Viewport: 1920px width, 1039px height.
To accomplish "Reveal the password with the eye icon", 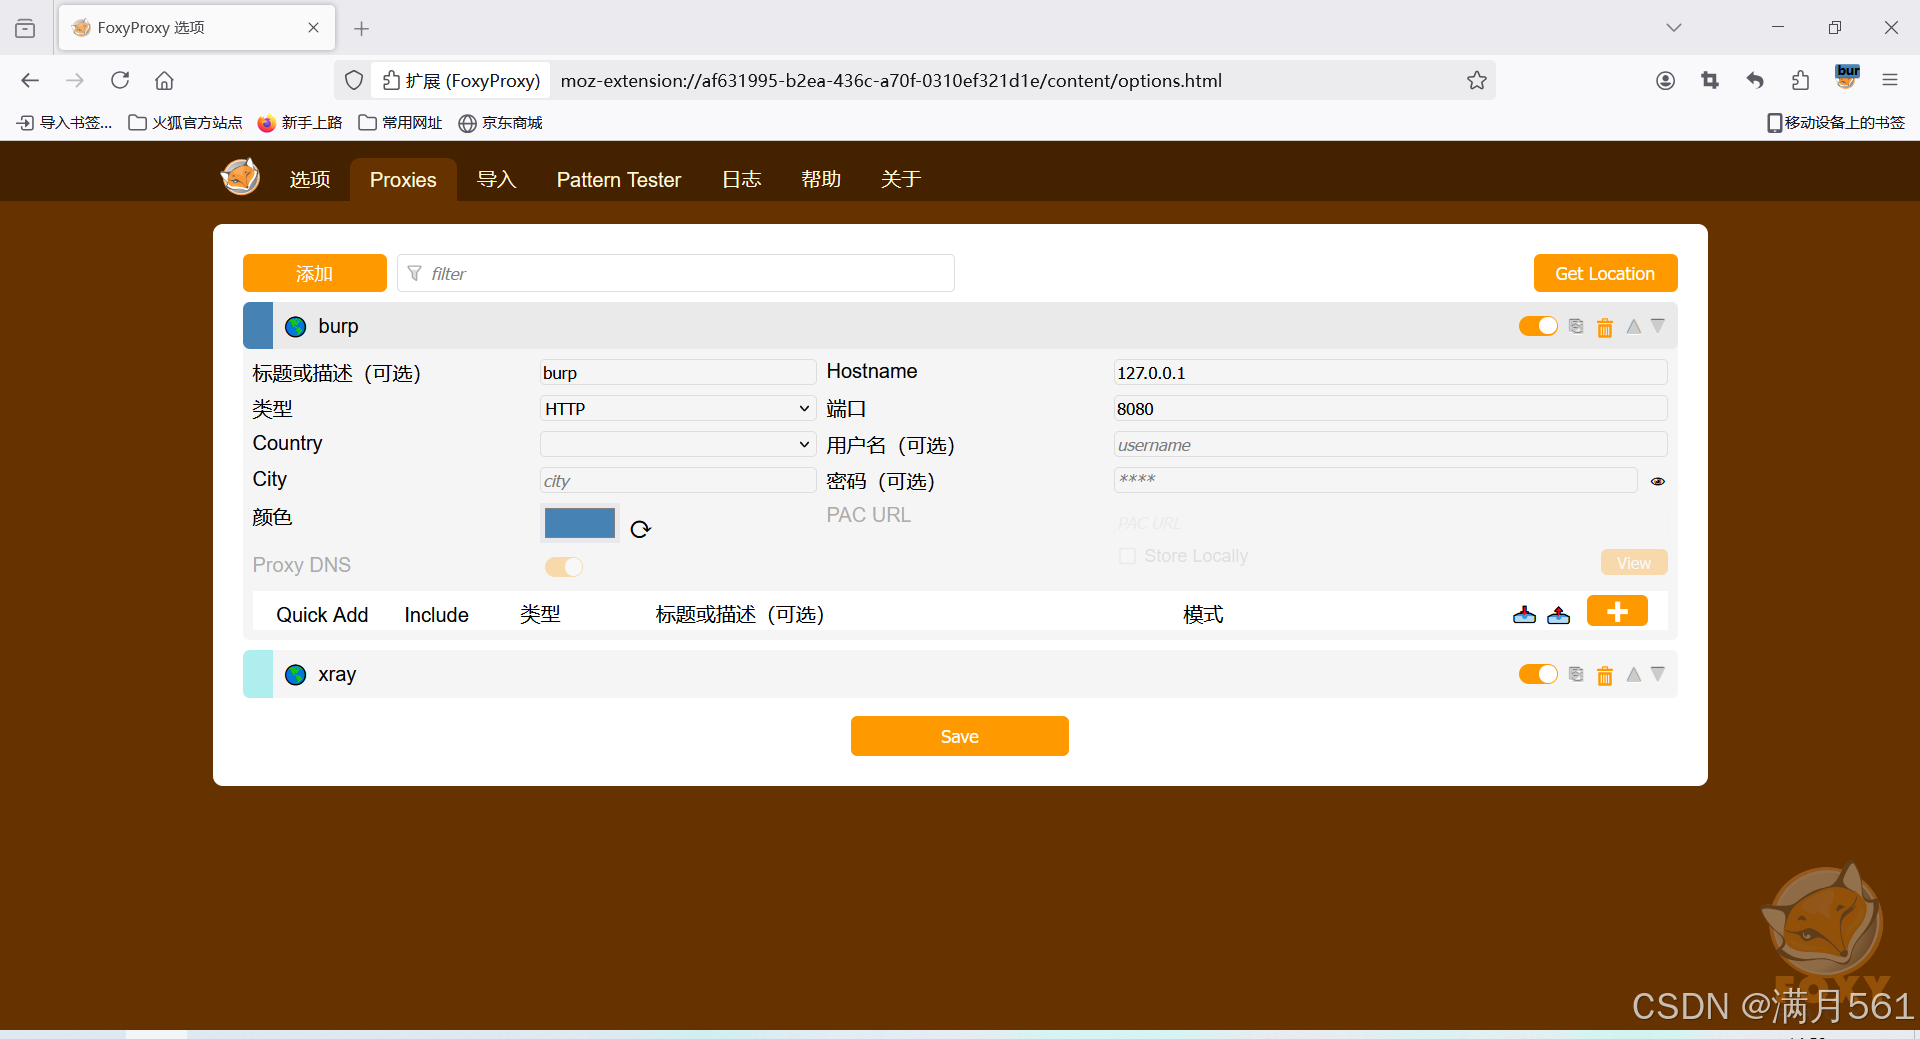I will pos(1657,481).
